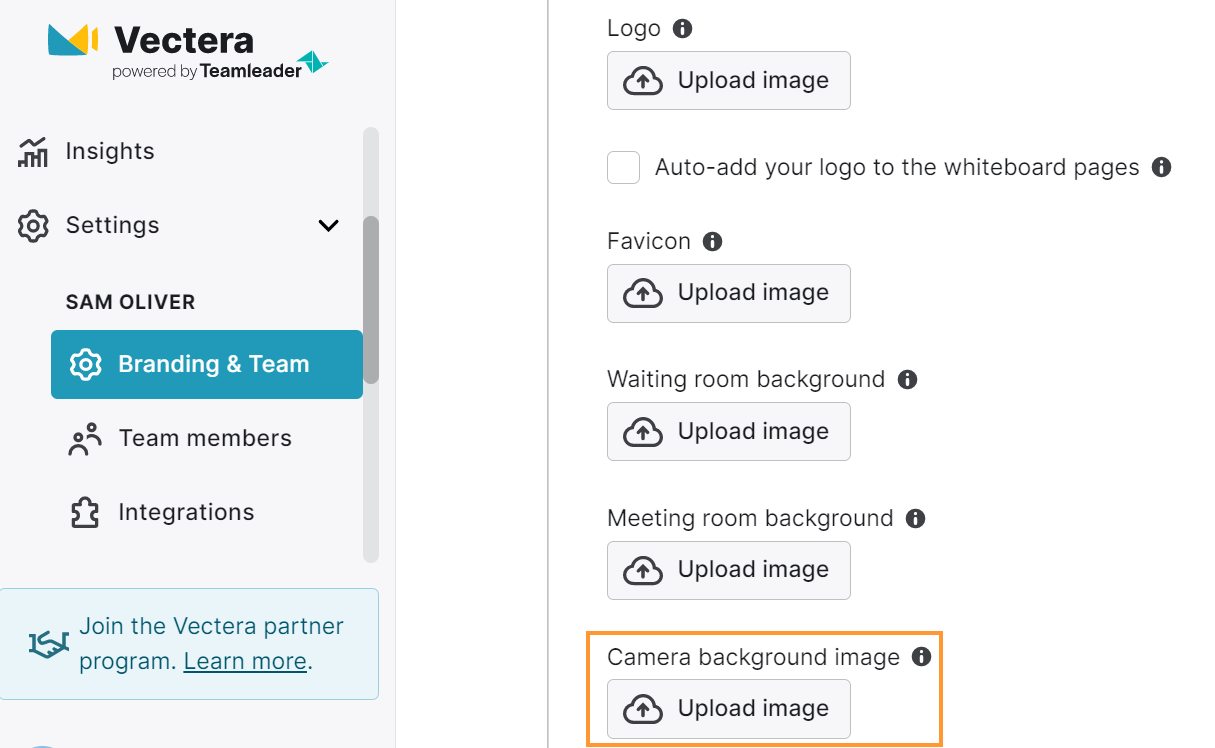The image size is (1215, 748).
Task: Enable auto-add logo to whiteboard pages
Action: tap(624, 167)
